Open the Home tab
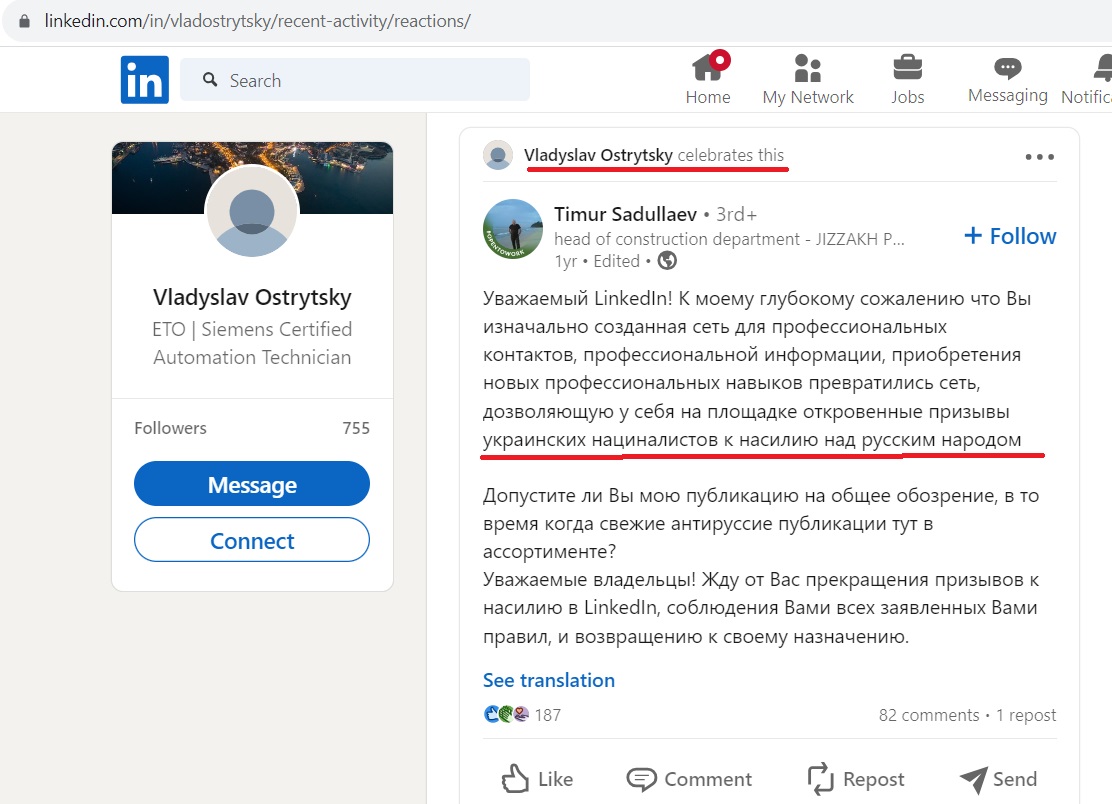The image size is (1112, 804). 708,79
